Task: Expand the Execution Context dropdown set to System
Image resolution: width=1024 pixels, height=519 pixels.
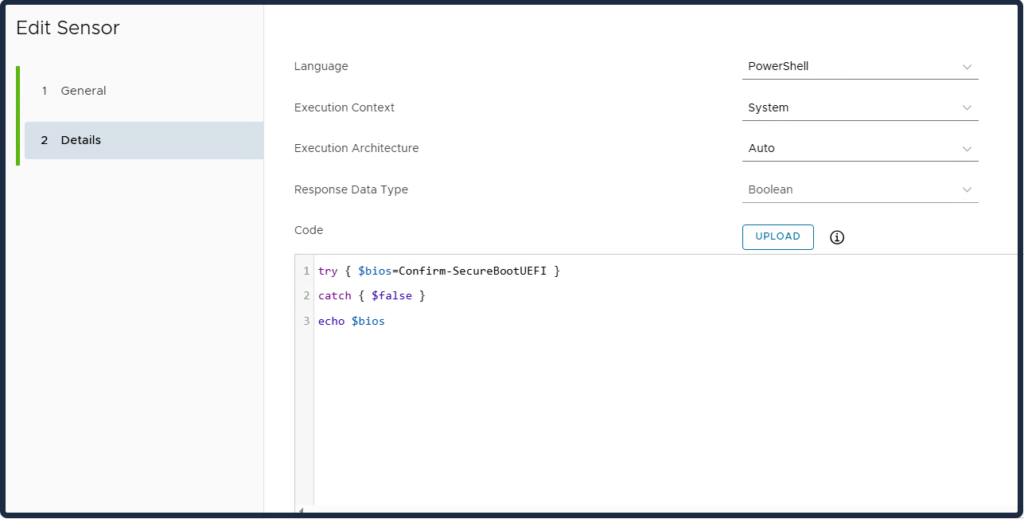Action: (x=860, y=108)
